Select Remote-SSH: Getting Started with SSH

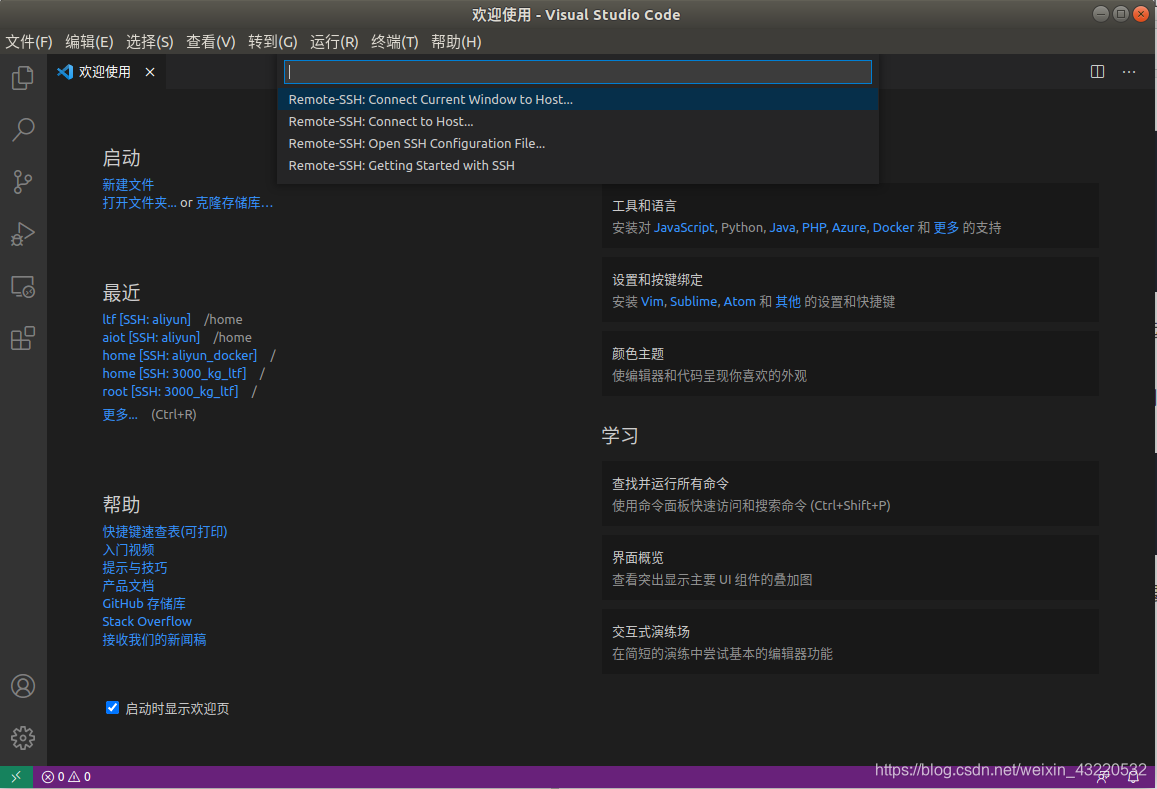click(x=578, y=166)
